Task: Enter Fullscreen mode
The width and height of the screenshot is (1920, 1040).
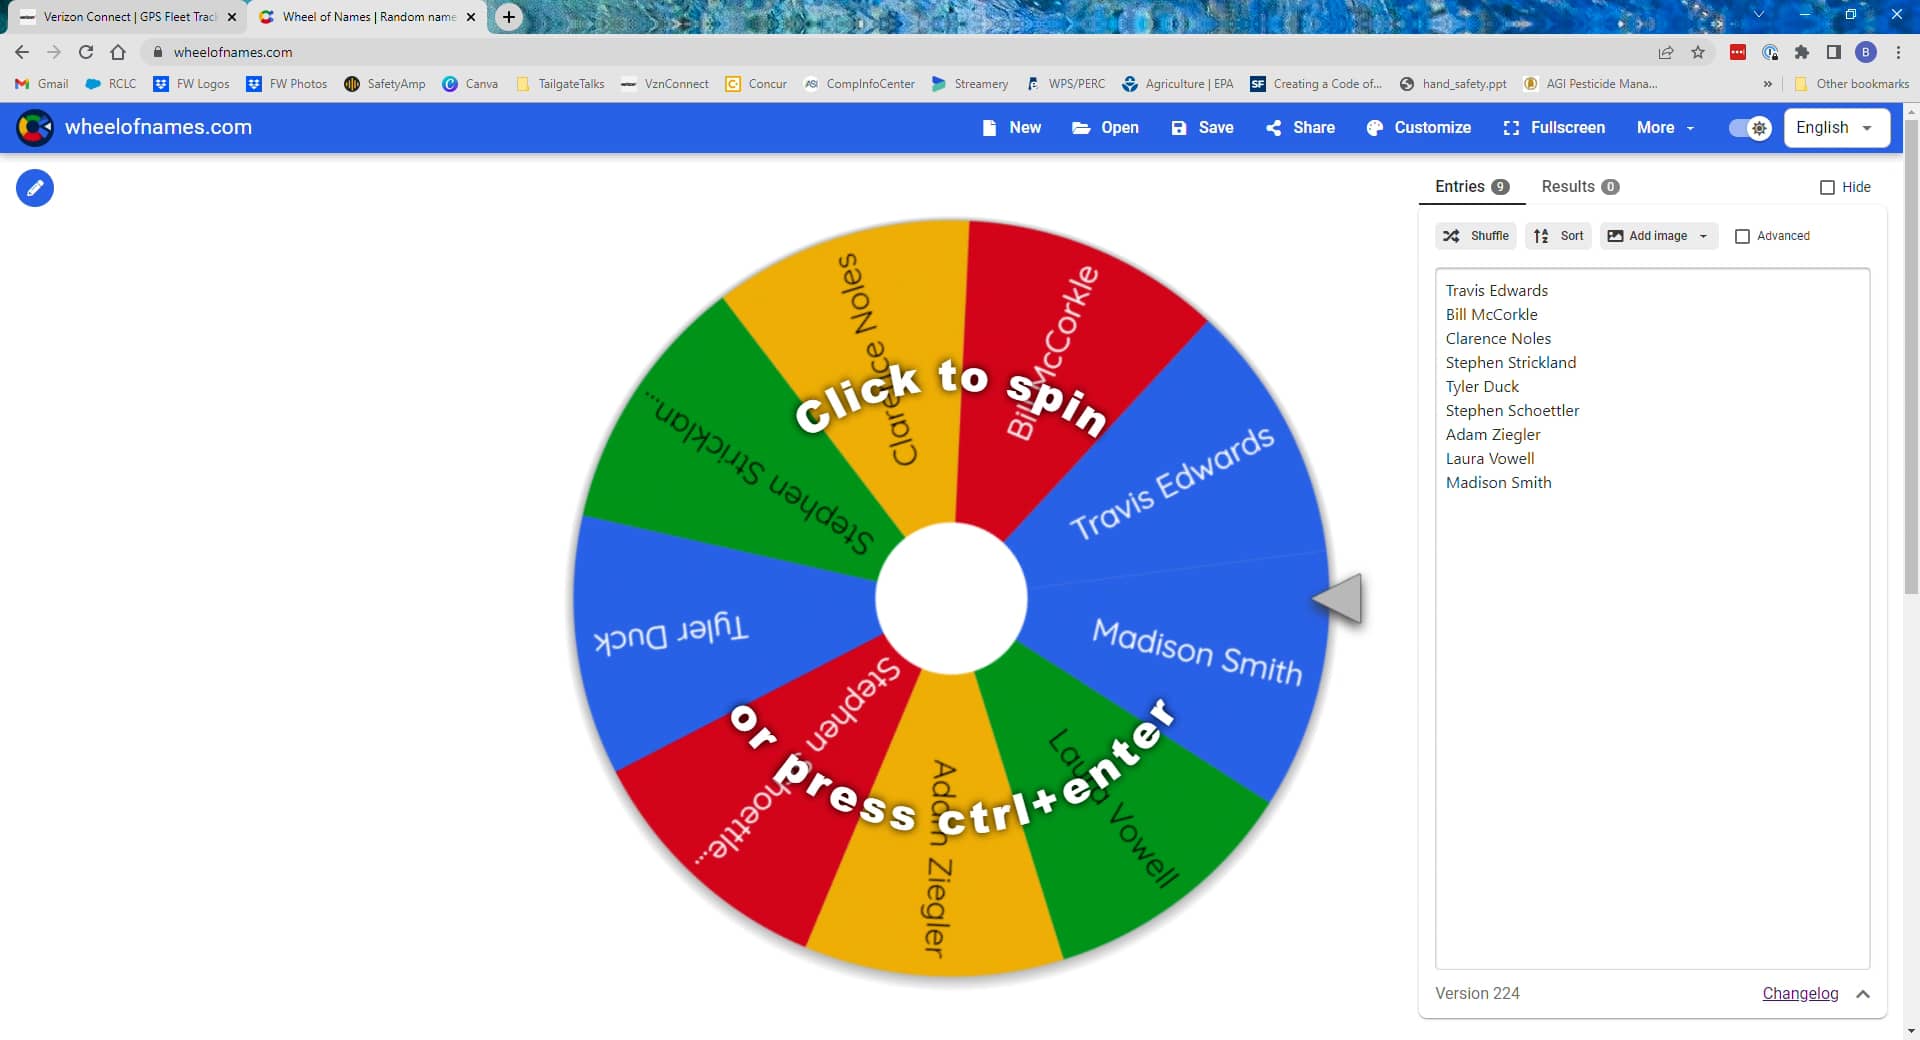Action: pyautogui.click(x=1553, y=127)
